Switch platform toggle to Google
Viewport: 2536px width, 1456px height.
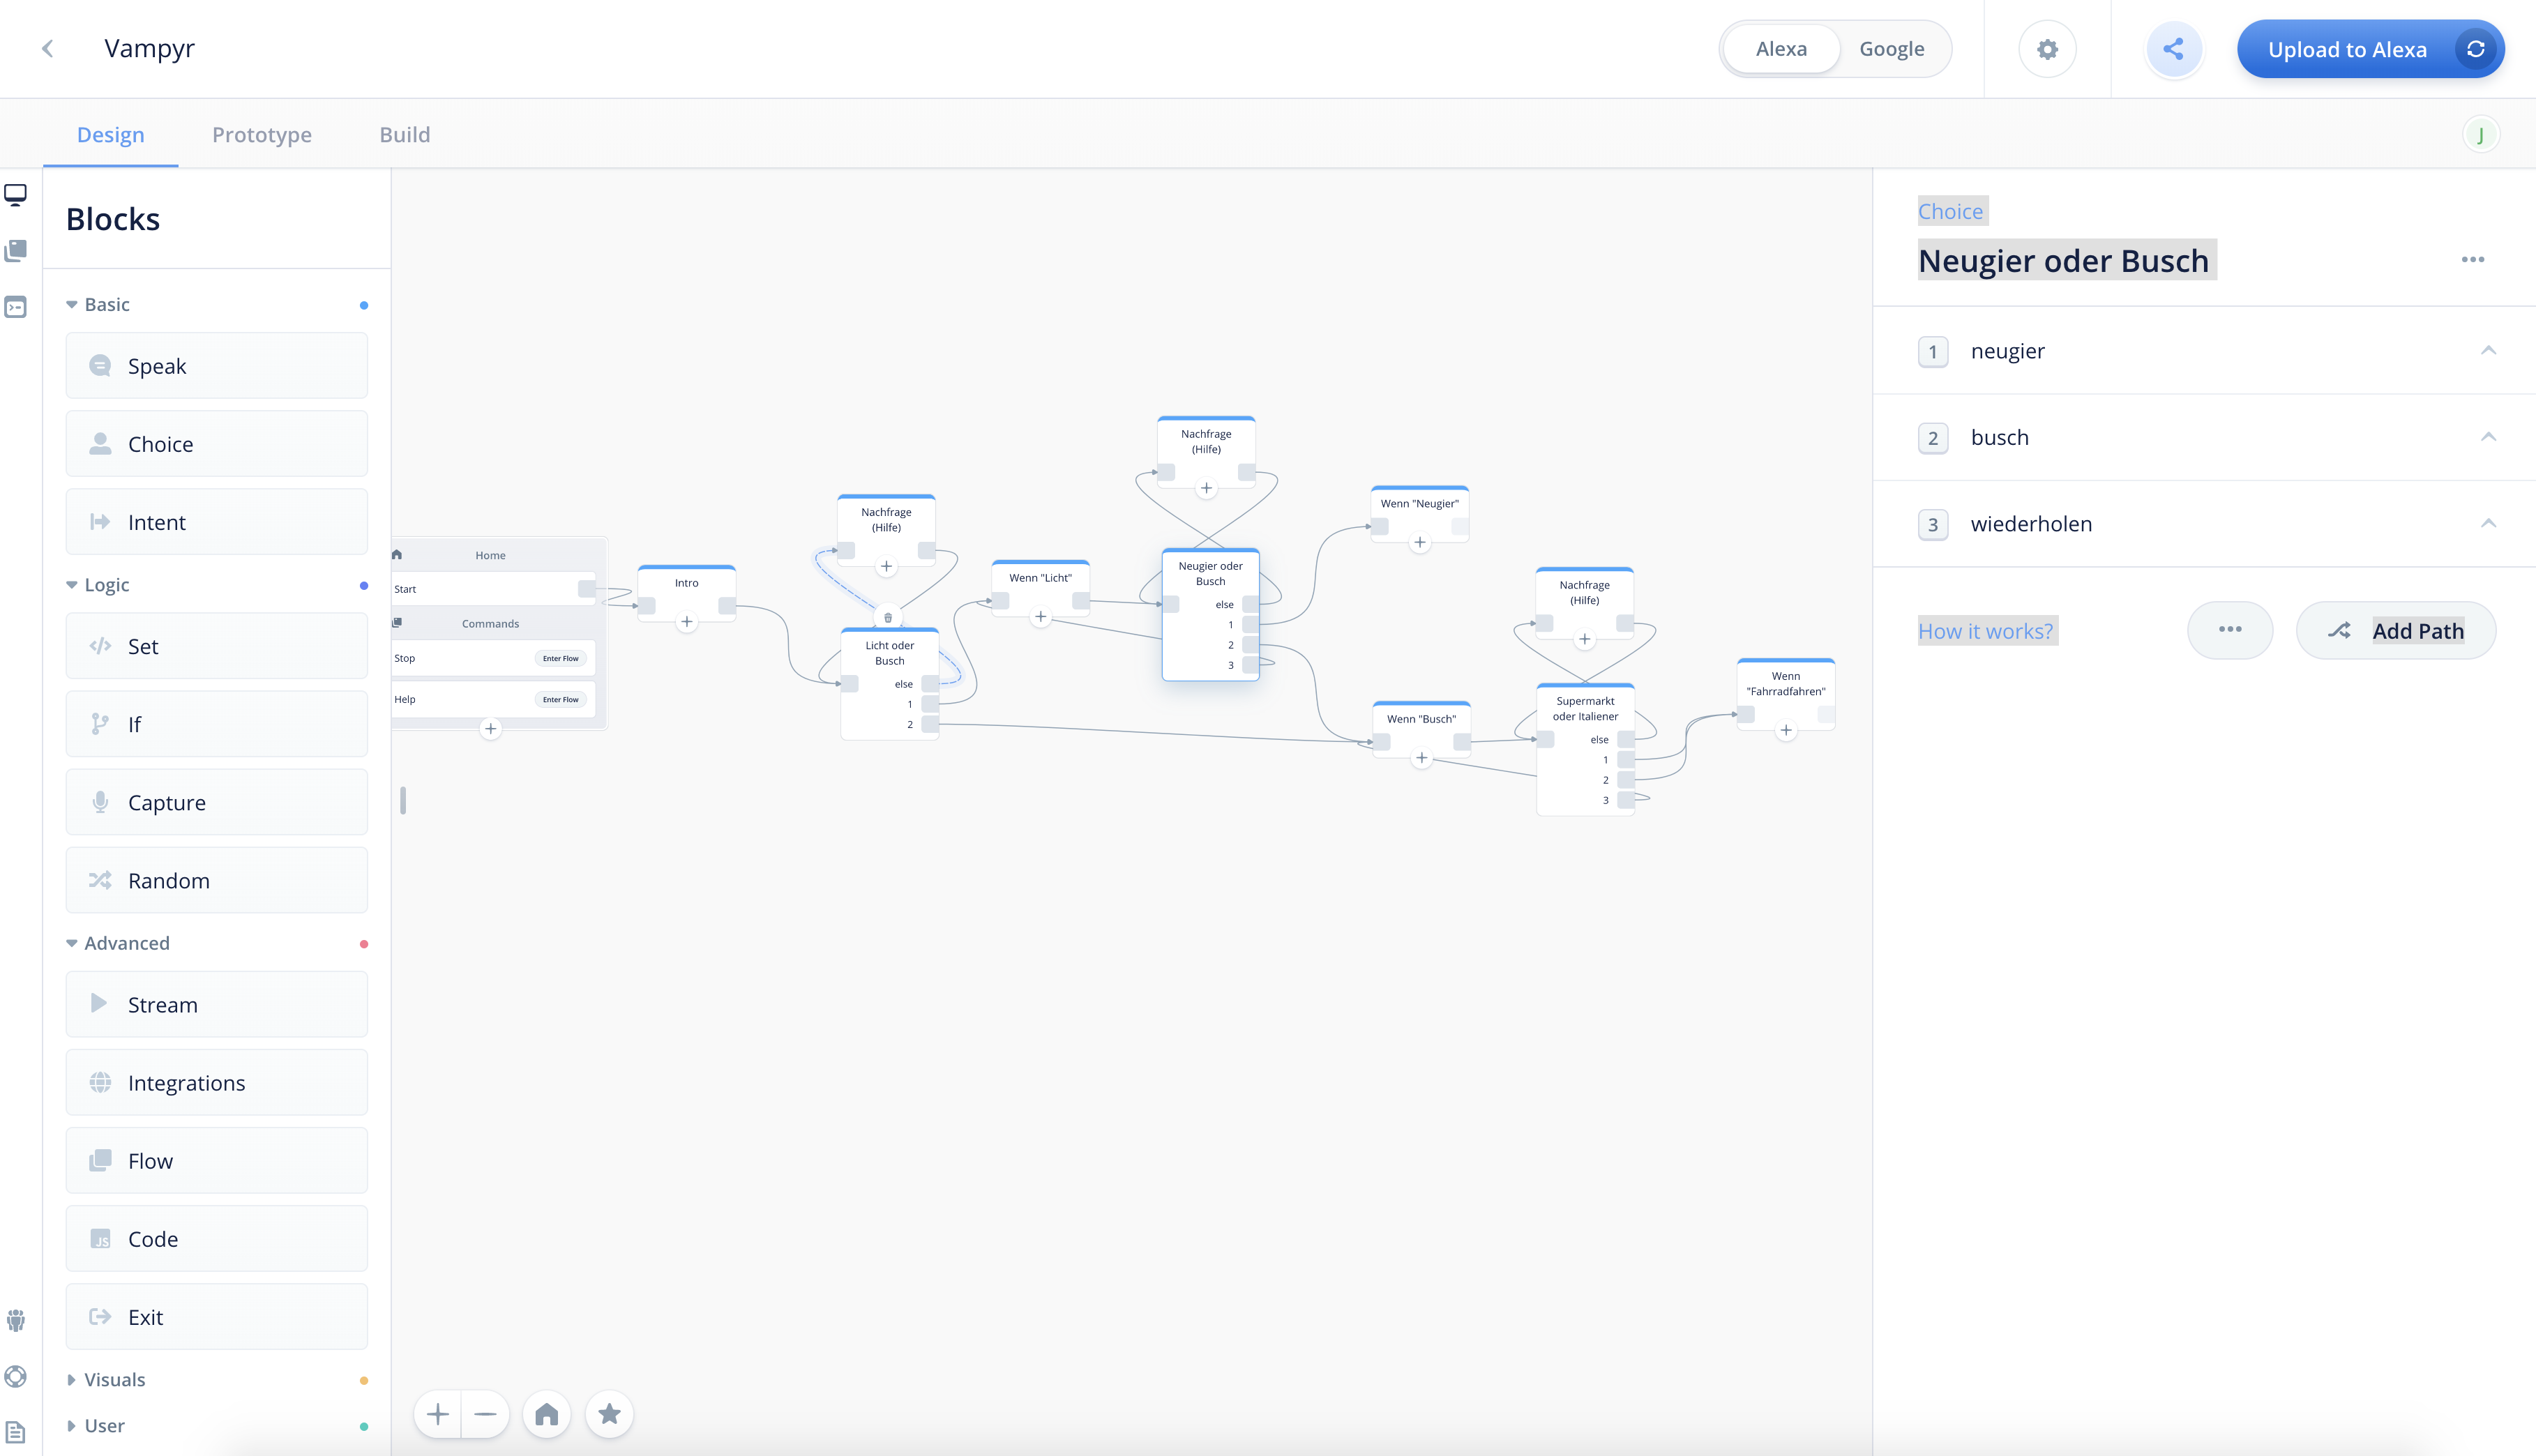coord(1891,49)
